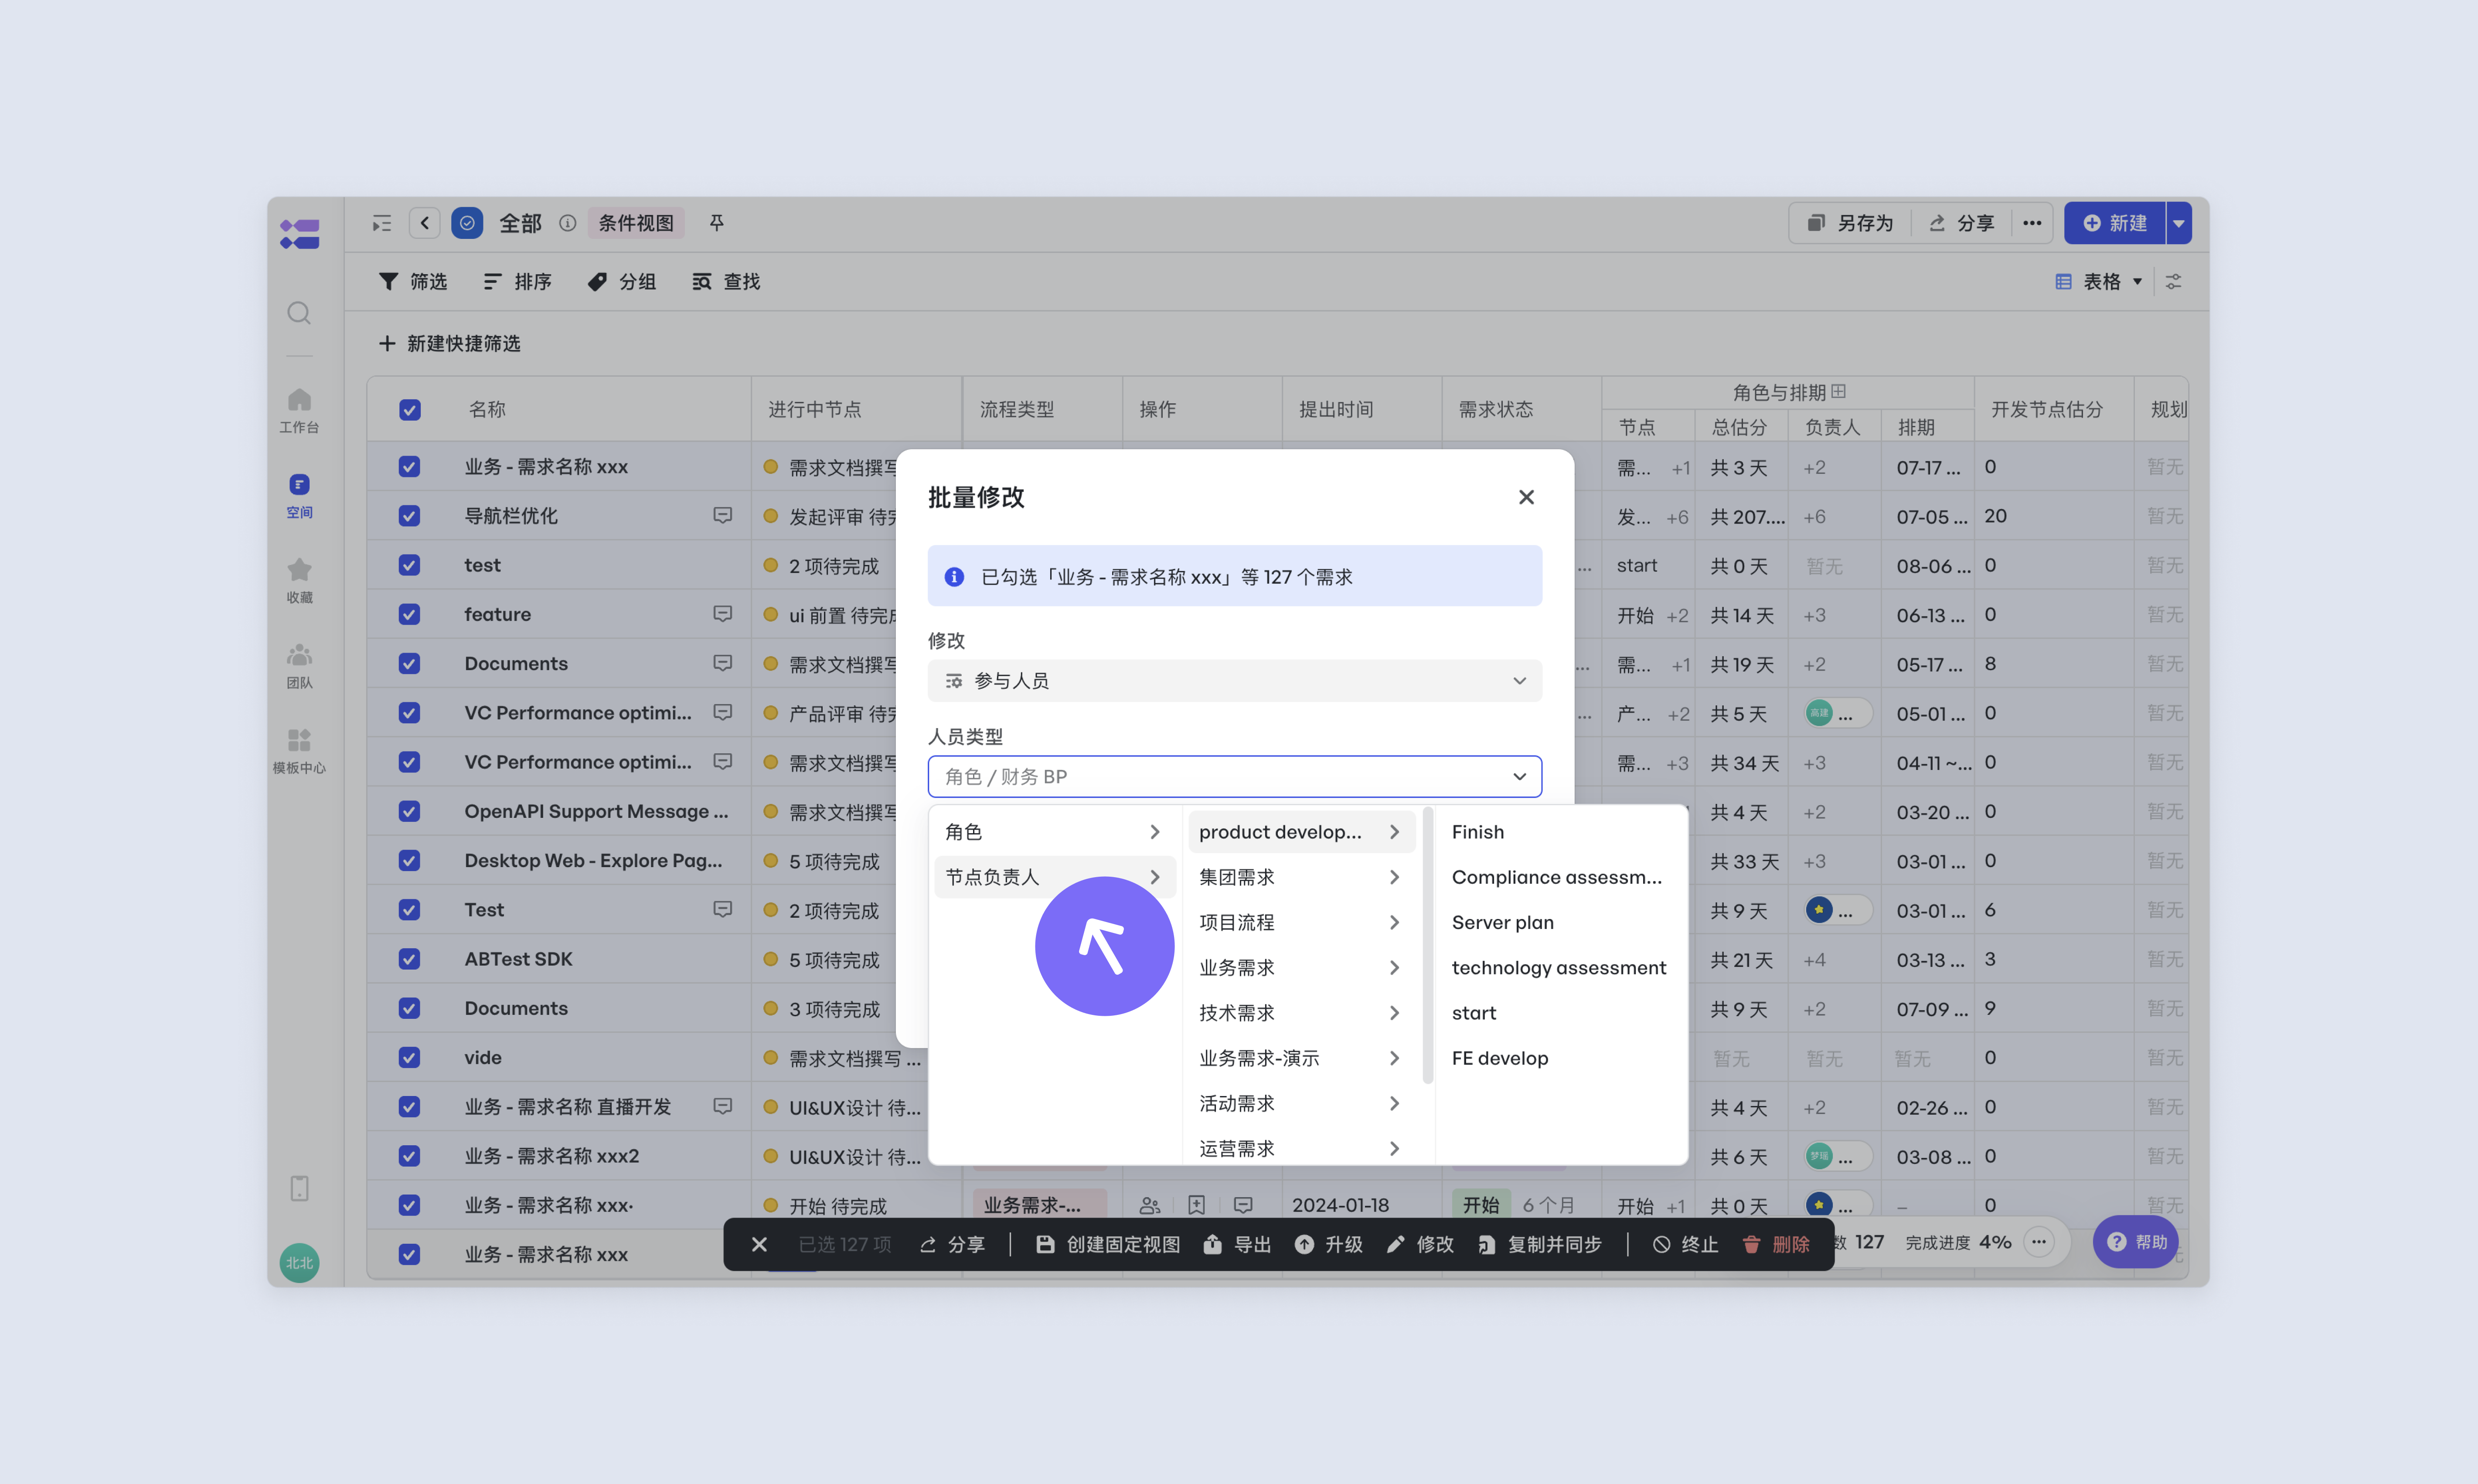Open 模板中心 in the sidebar
The image size is (2478, 1484).
[299, 751]
